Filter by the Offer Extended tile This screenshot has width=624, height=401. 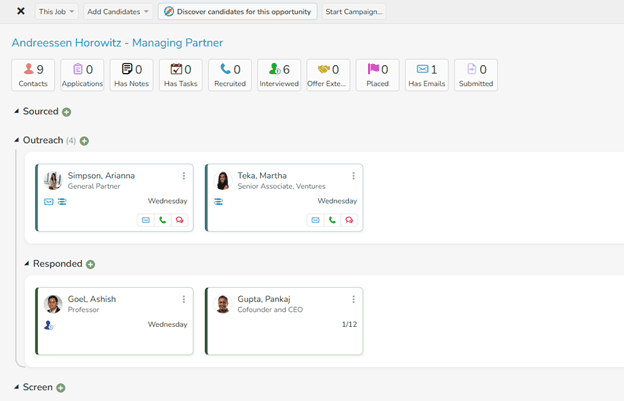point(328,75)
